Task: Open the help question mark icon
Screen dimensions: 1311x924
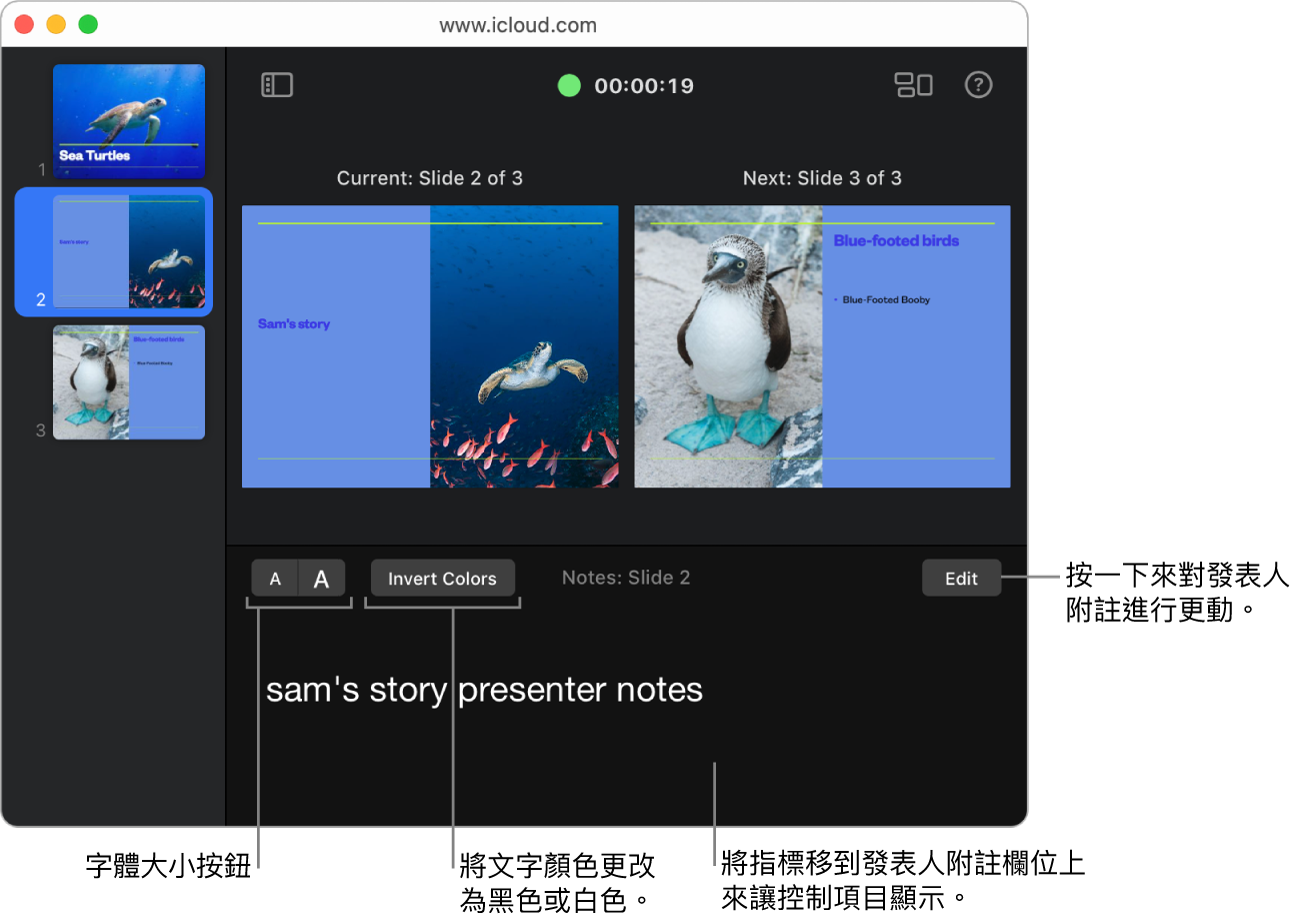Action: pyautogui.click(x=978, y=85)
